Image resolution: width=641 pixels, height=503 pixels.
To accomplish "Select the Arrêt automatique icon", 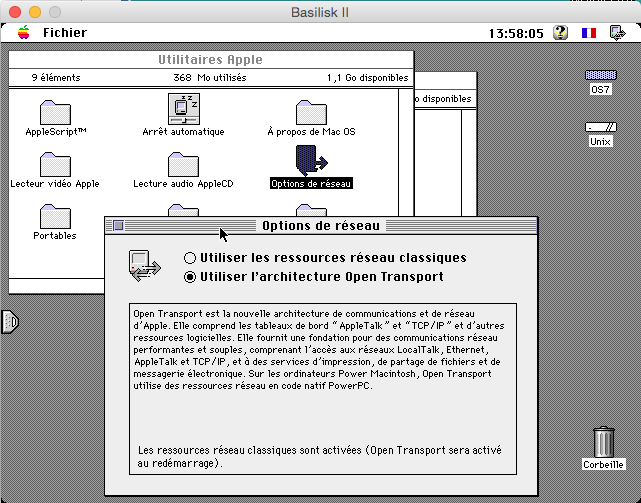I will pos(184,109).
